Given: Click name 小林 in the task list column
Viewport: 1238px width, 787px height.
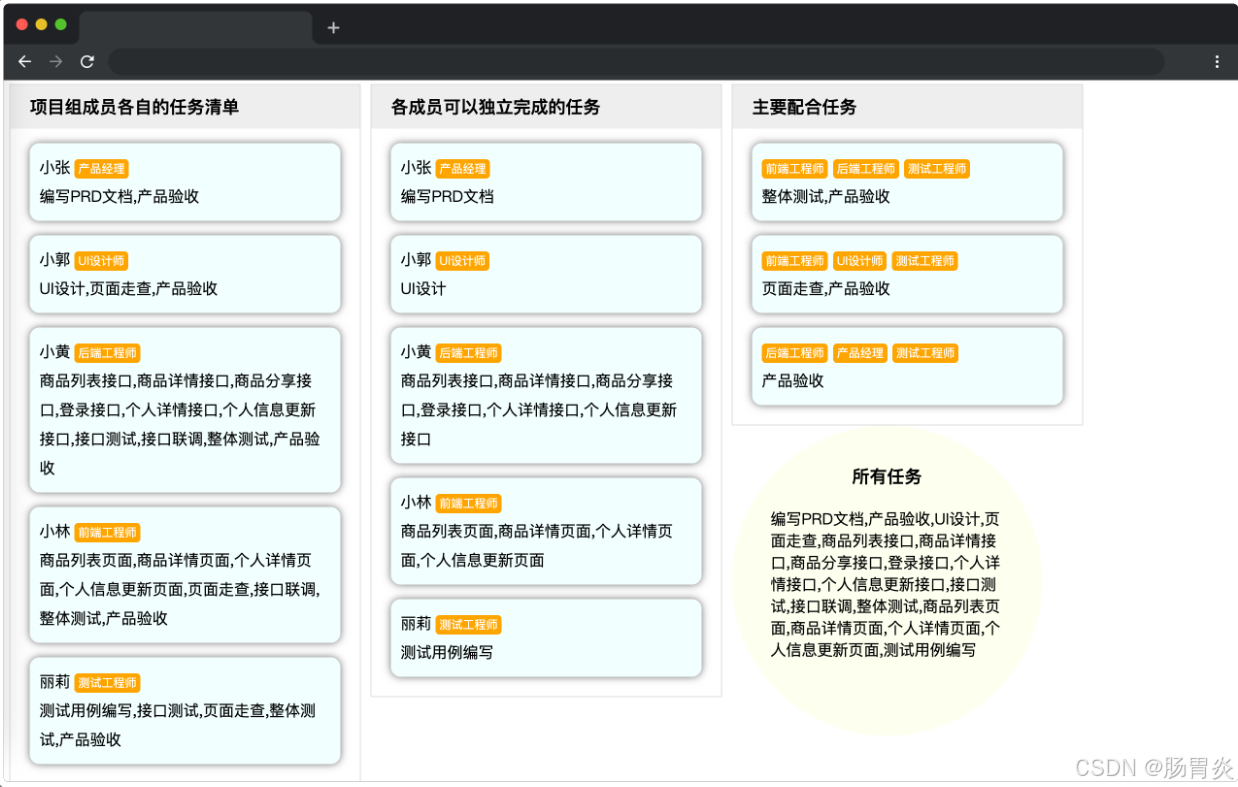Looking at the screenshot, I should [55, 532].
